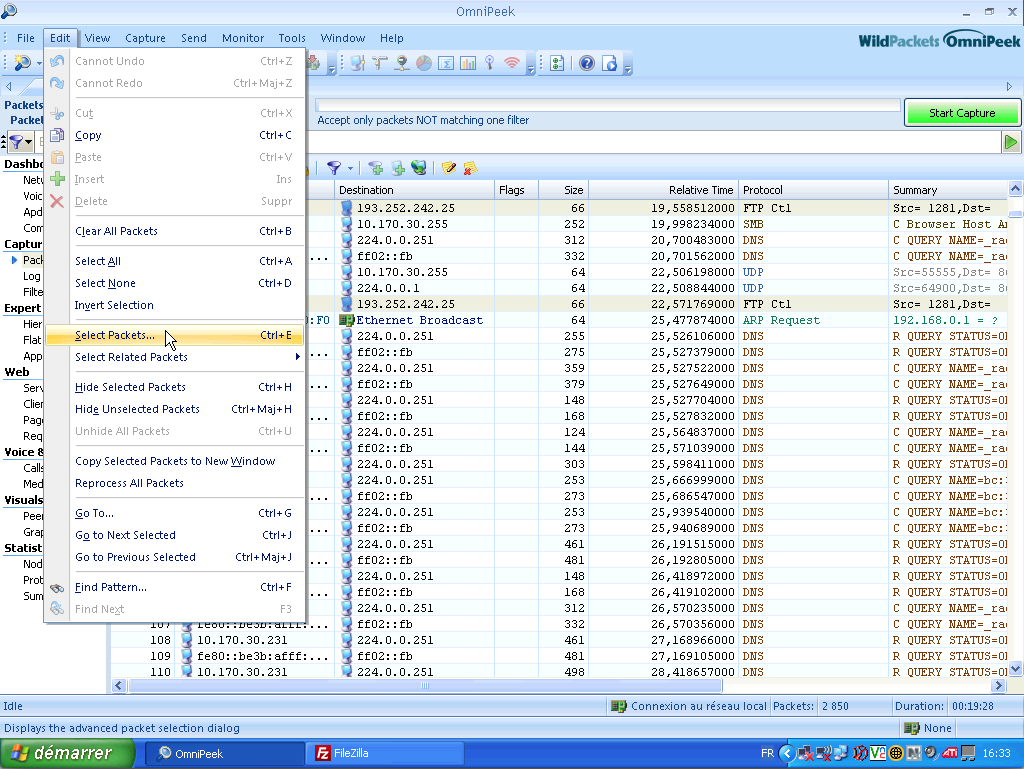The image size is (1024, 769).
Task: Open dropdown arrow beside left panel funnel
Action: click(29, 142)
